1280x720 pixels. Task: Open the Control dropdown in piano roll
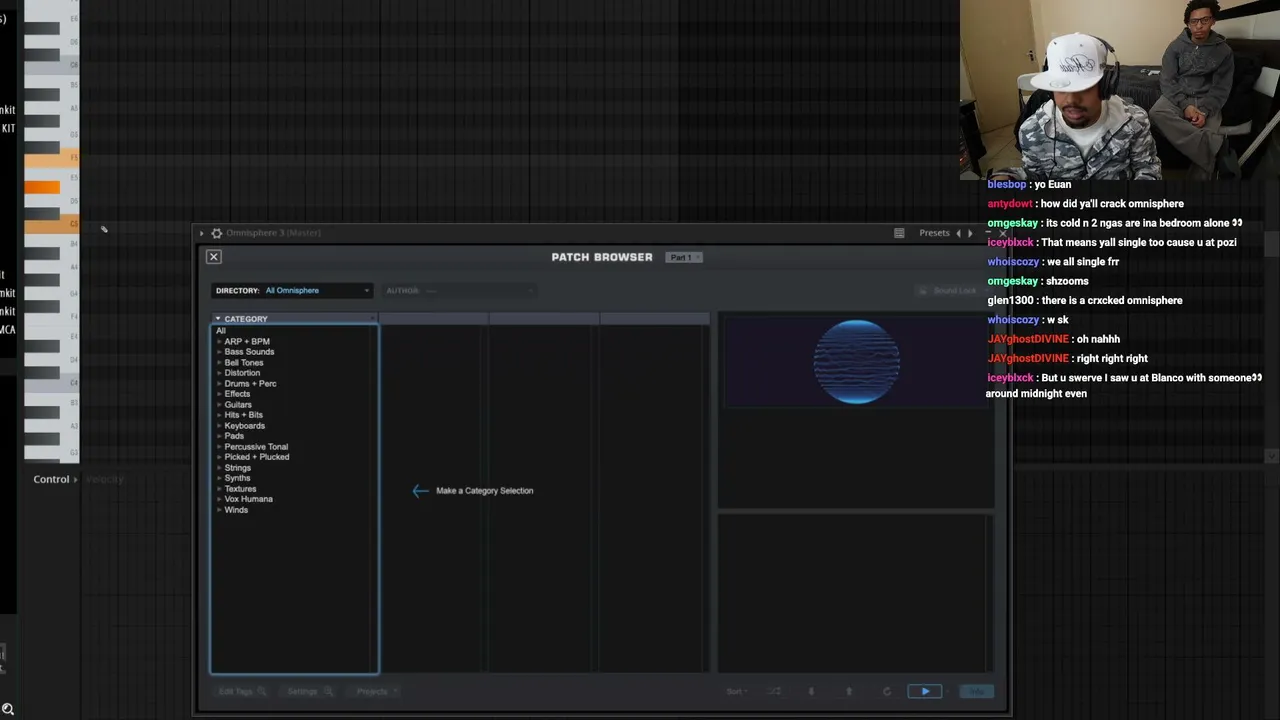click(x=55, y=480)
